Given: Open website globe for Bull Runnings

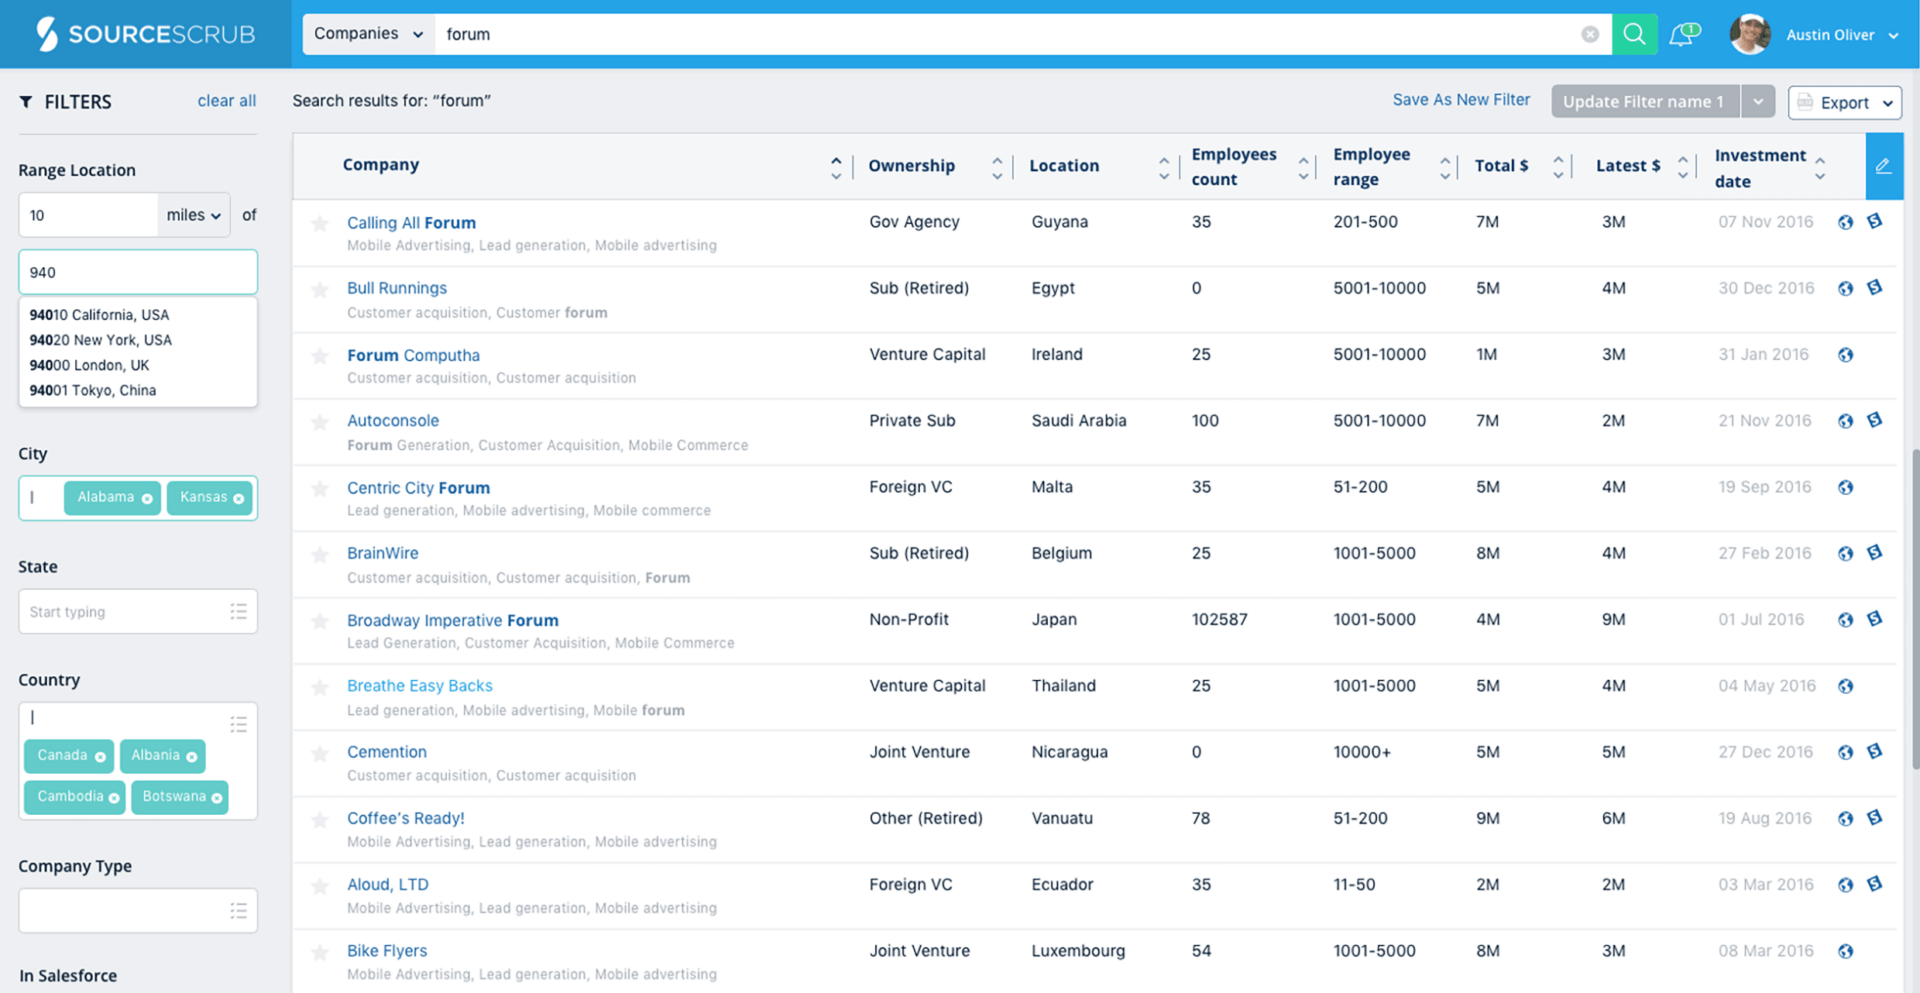Looking at the screenshot, I should click(1846, 288).
